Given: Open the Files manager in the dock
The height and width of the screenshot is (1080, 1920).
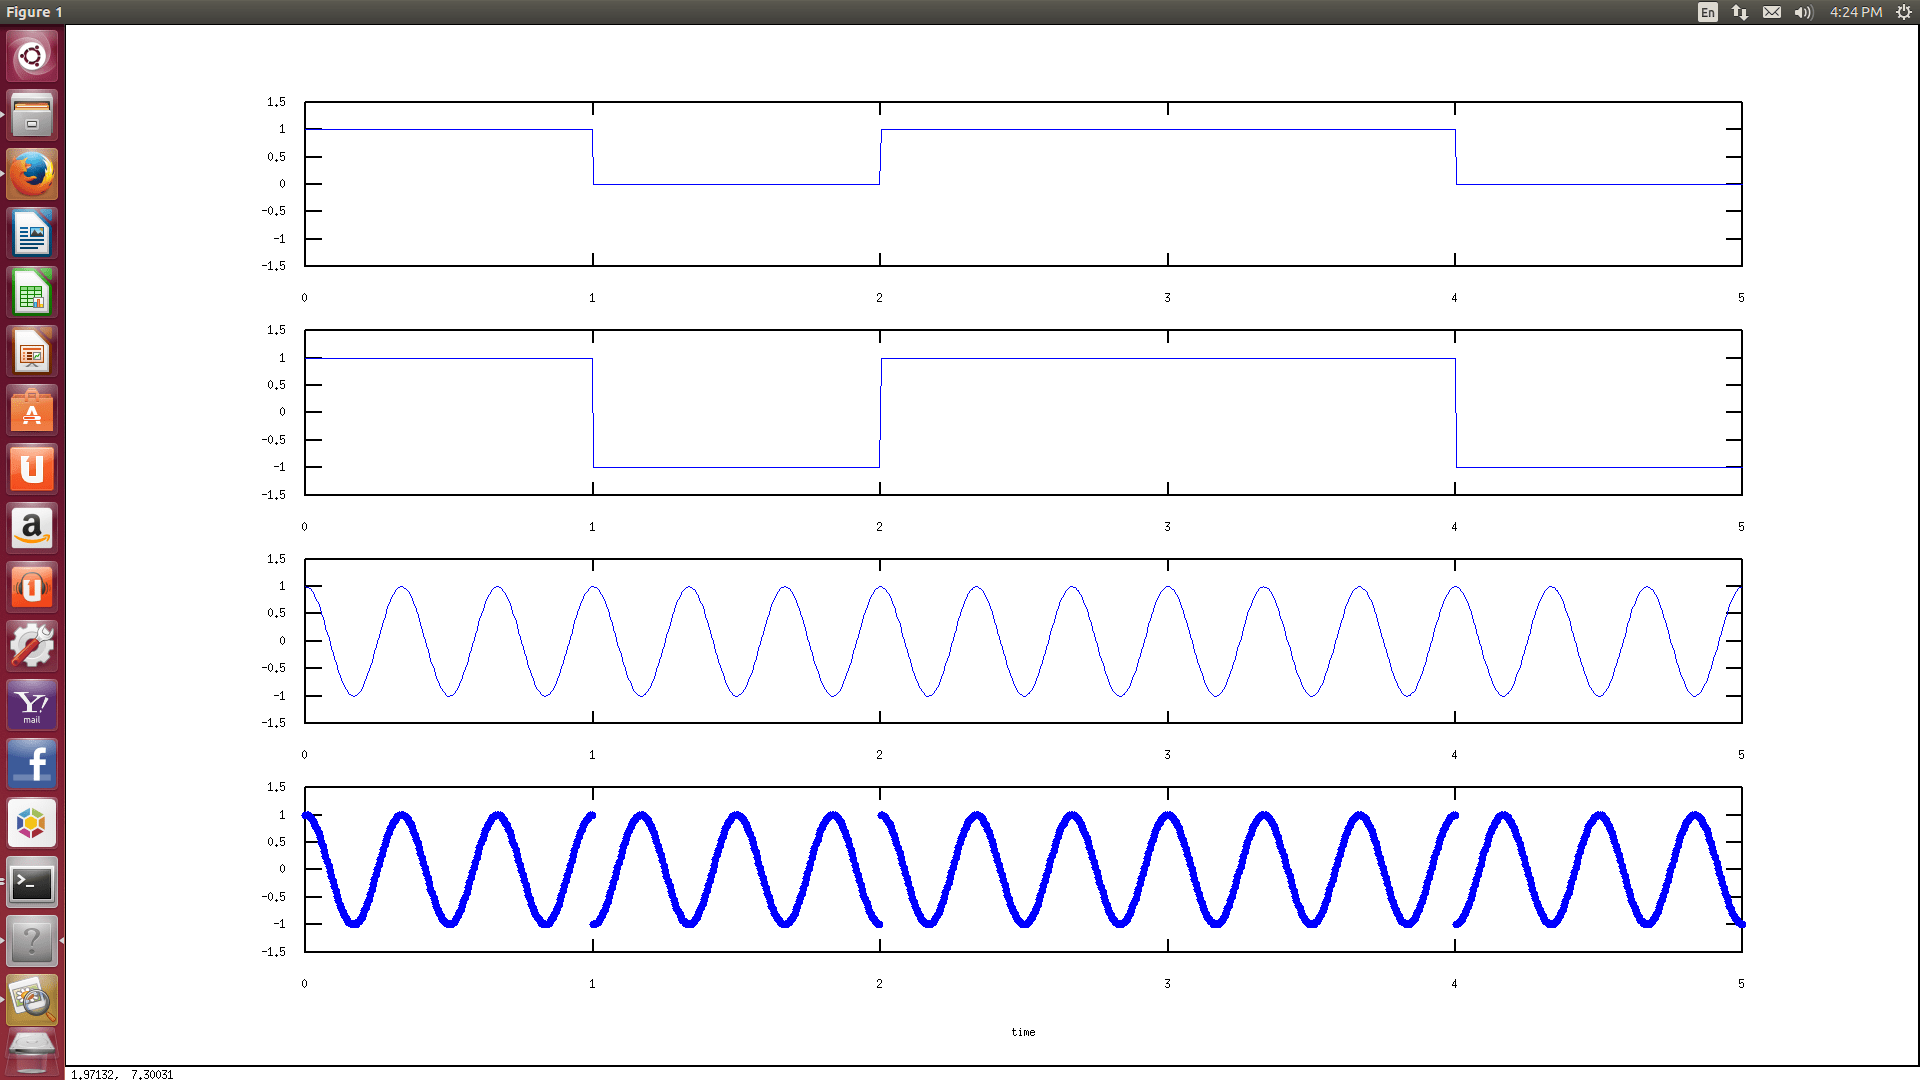Looking at the screenshot, I should pyautogui.click(x=32, y=115).
